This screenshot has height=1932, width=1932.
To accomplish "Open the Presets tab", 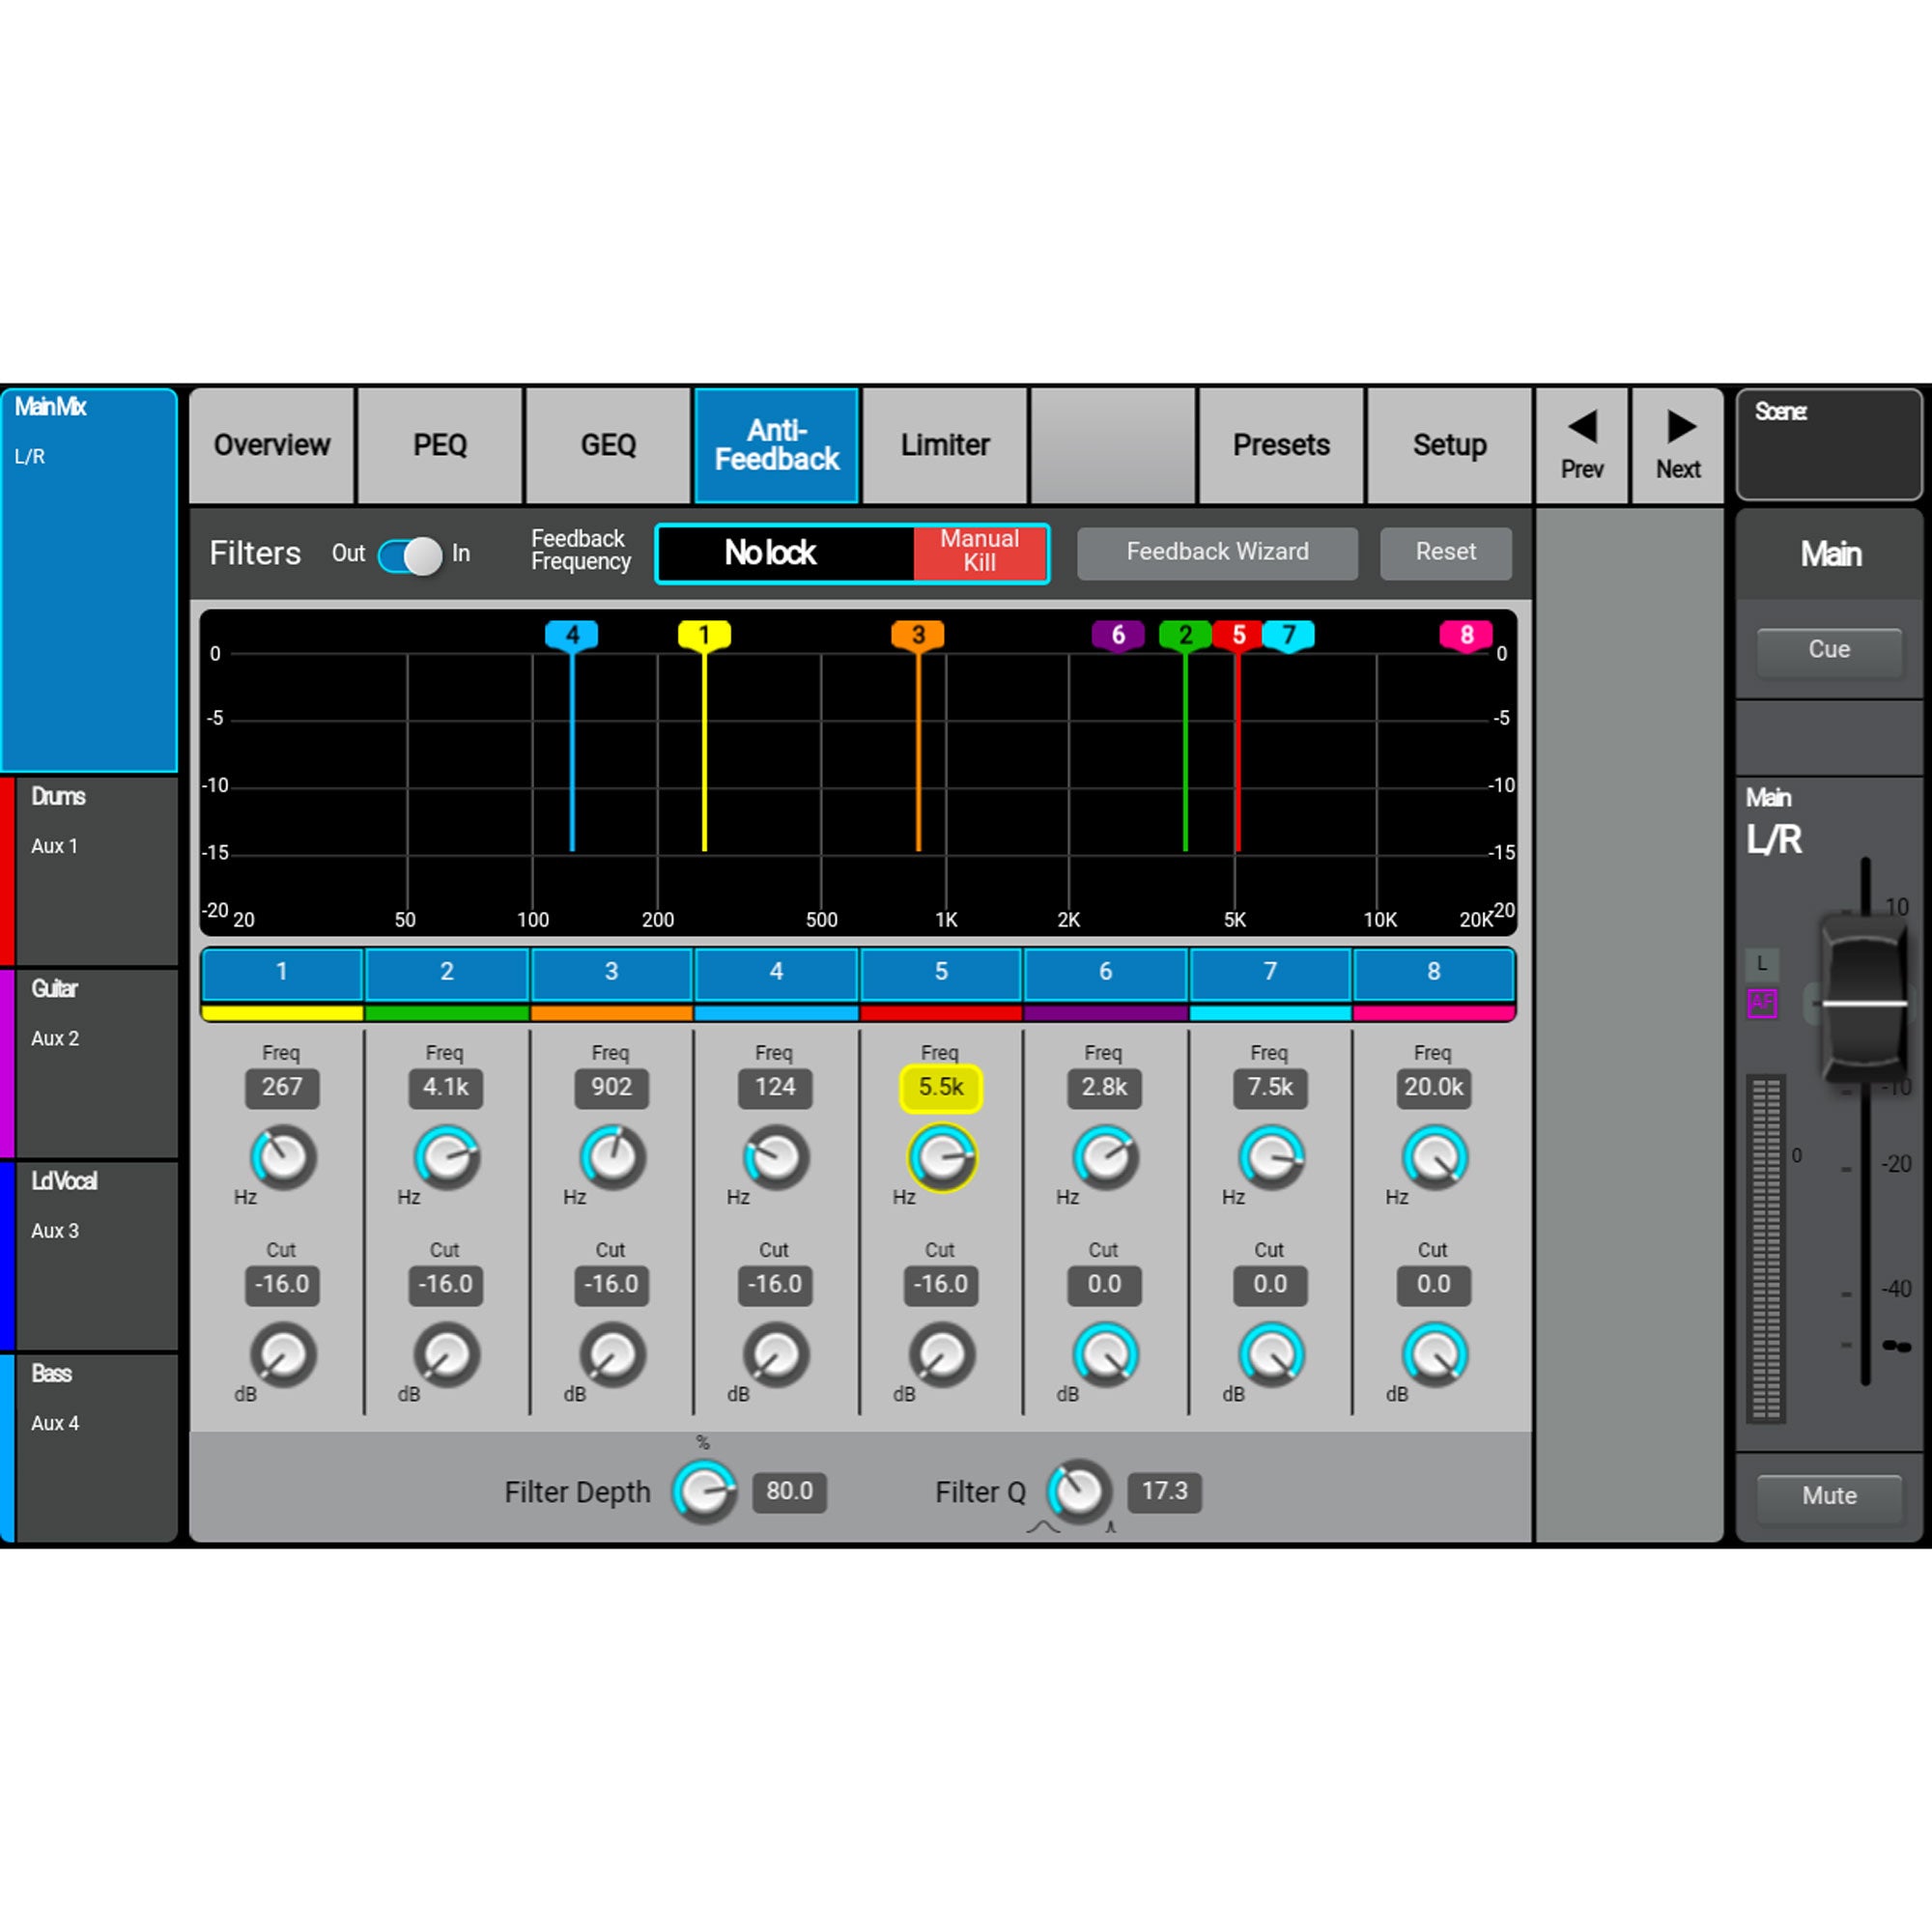I will click(1281, 445).
